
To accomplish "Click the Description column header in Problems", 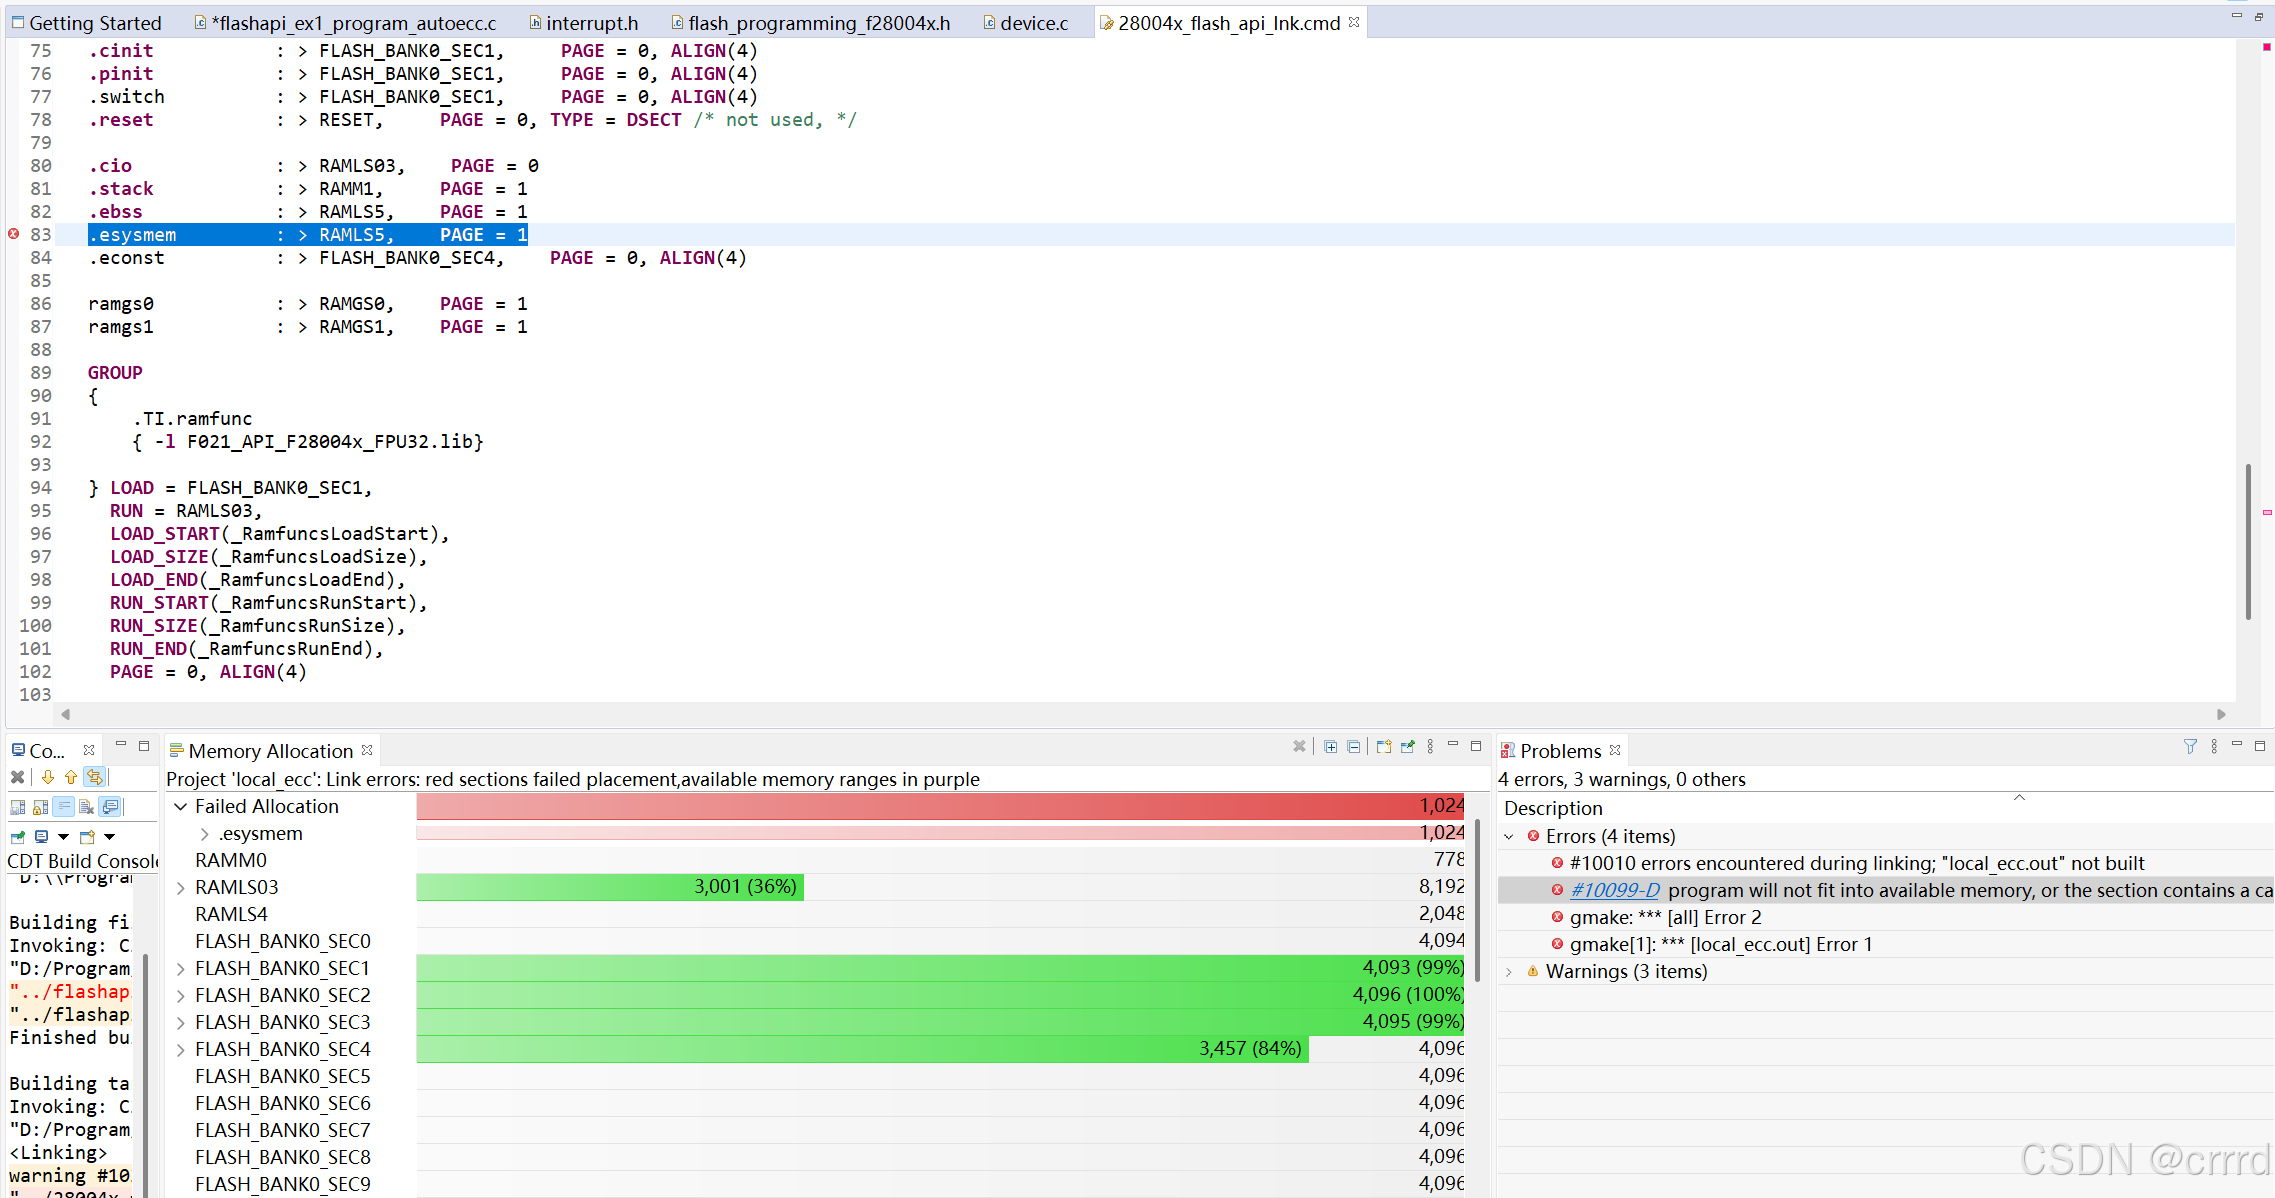I will click(1553, 808).
